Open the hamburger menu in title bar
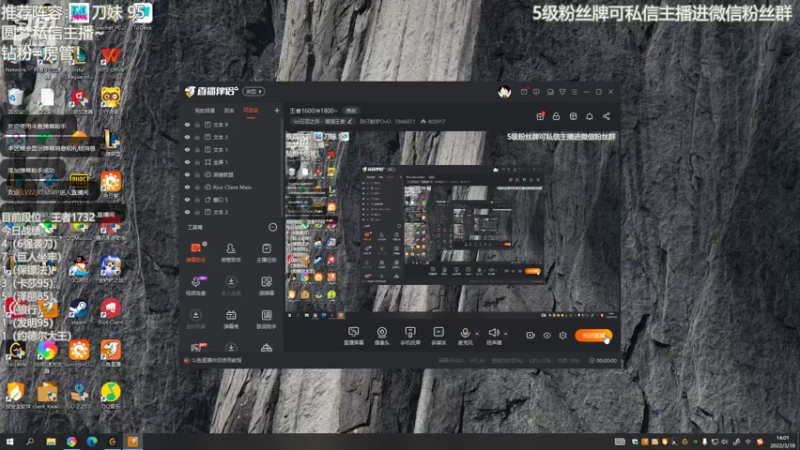 click(574, 92)
